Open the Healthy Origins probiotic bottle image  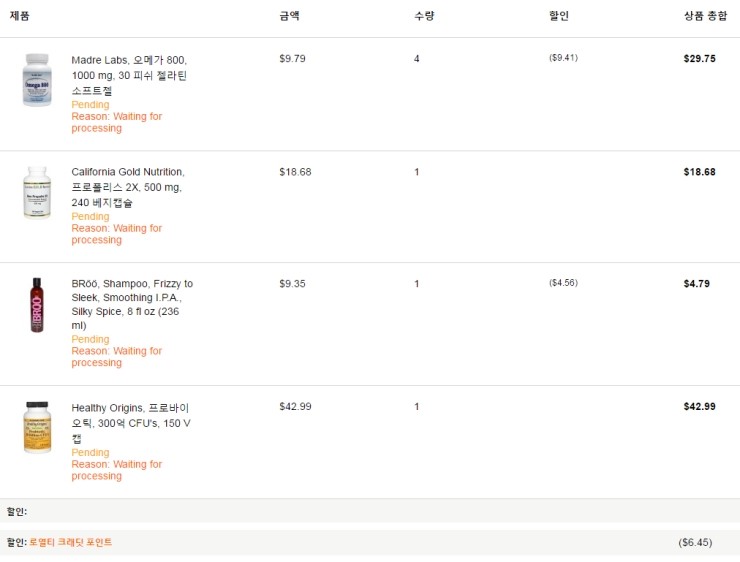pyautogui.click(x=37, y=428)
